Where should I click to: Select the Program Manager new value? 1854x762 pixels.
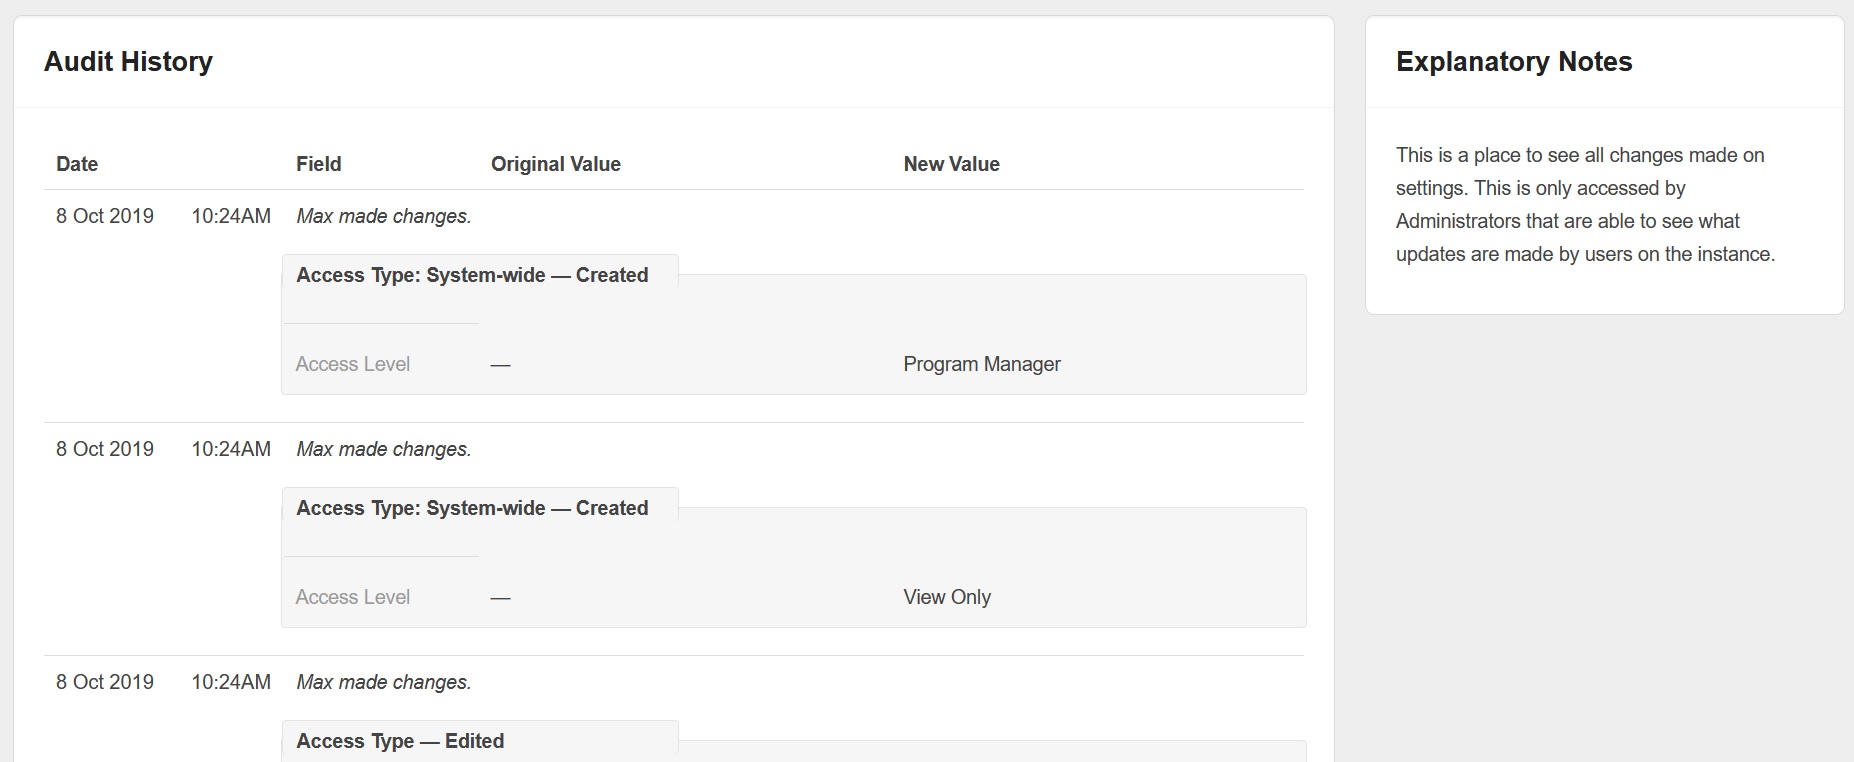[981, 364]
